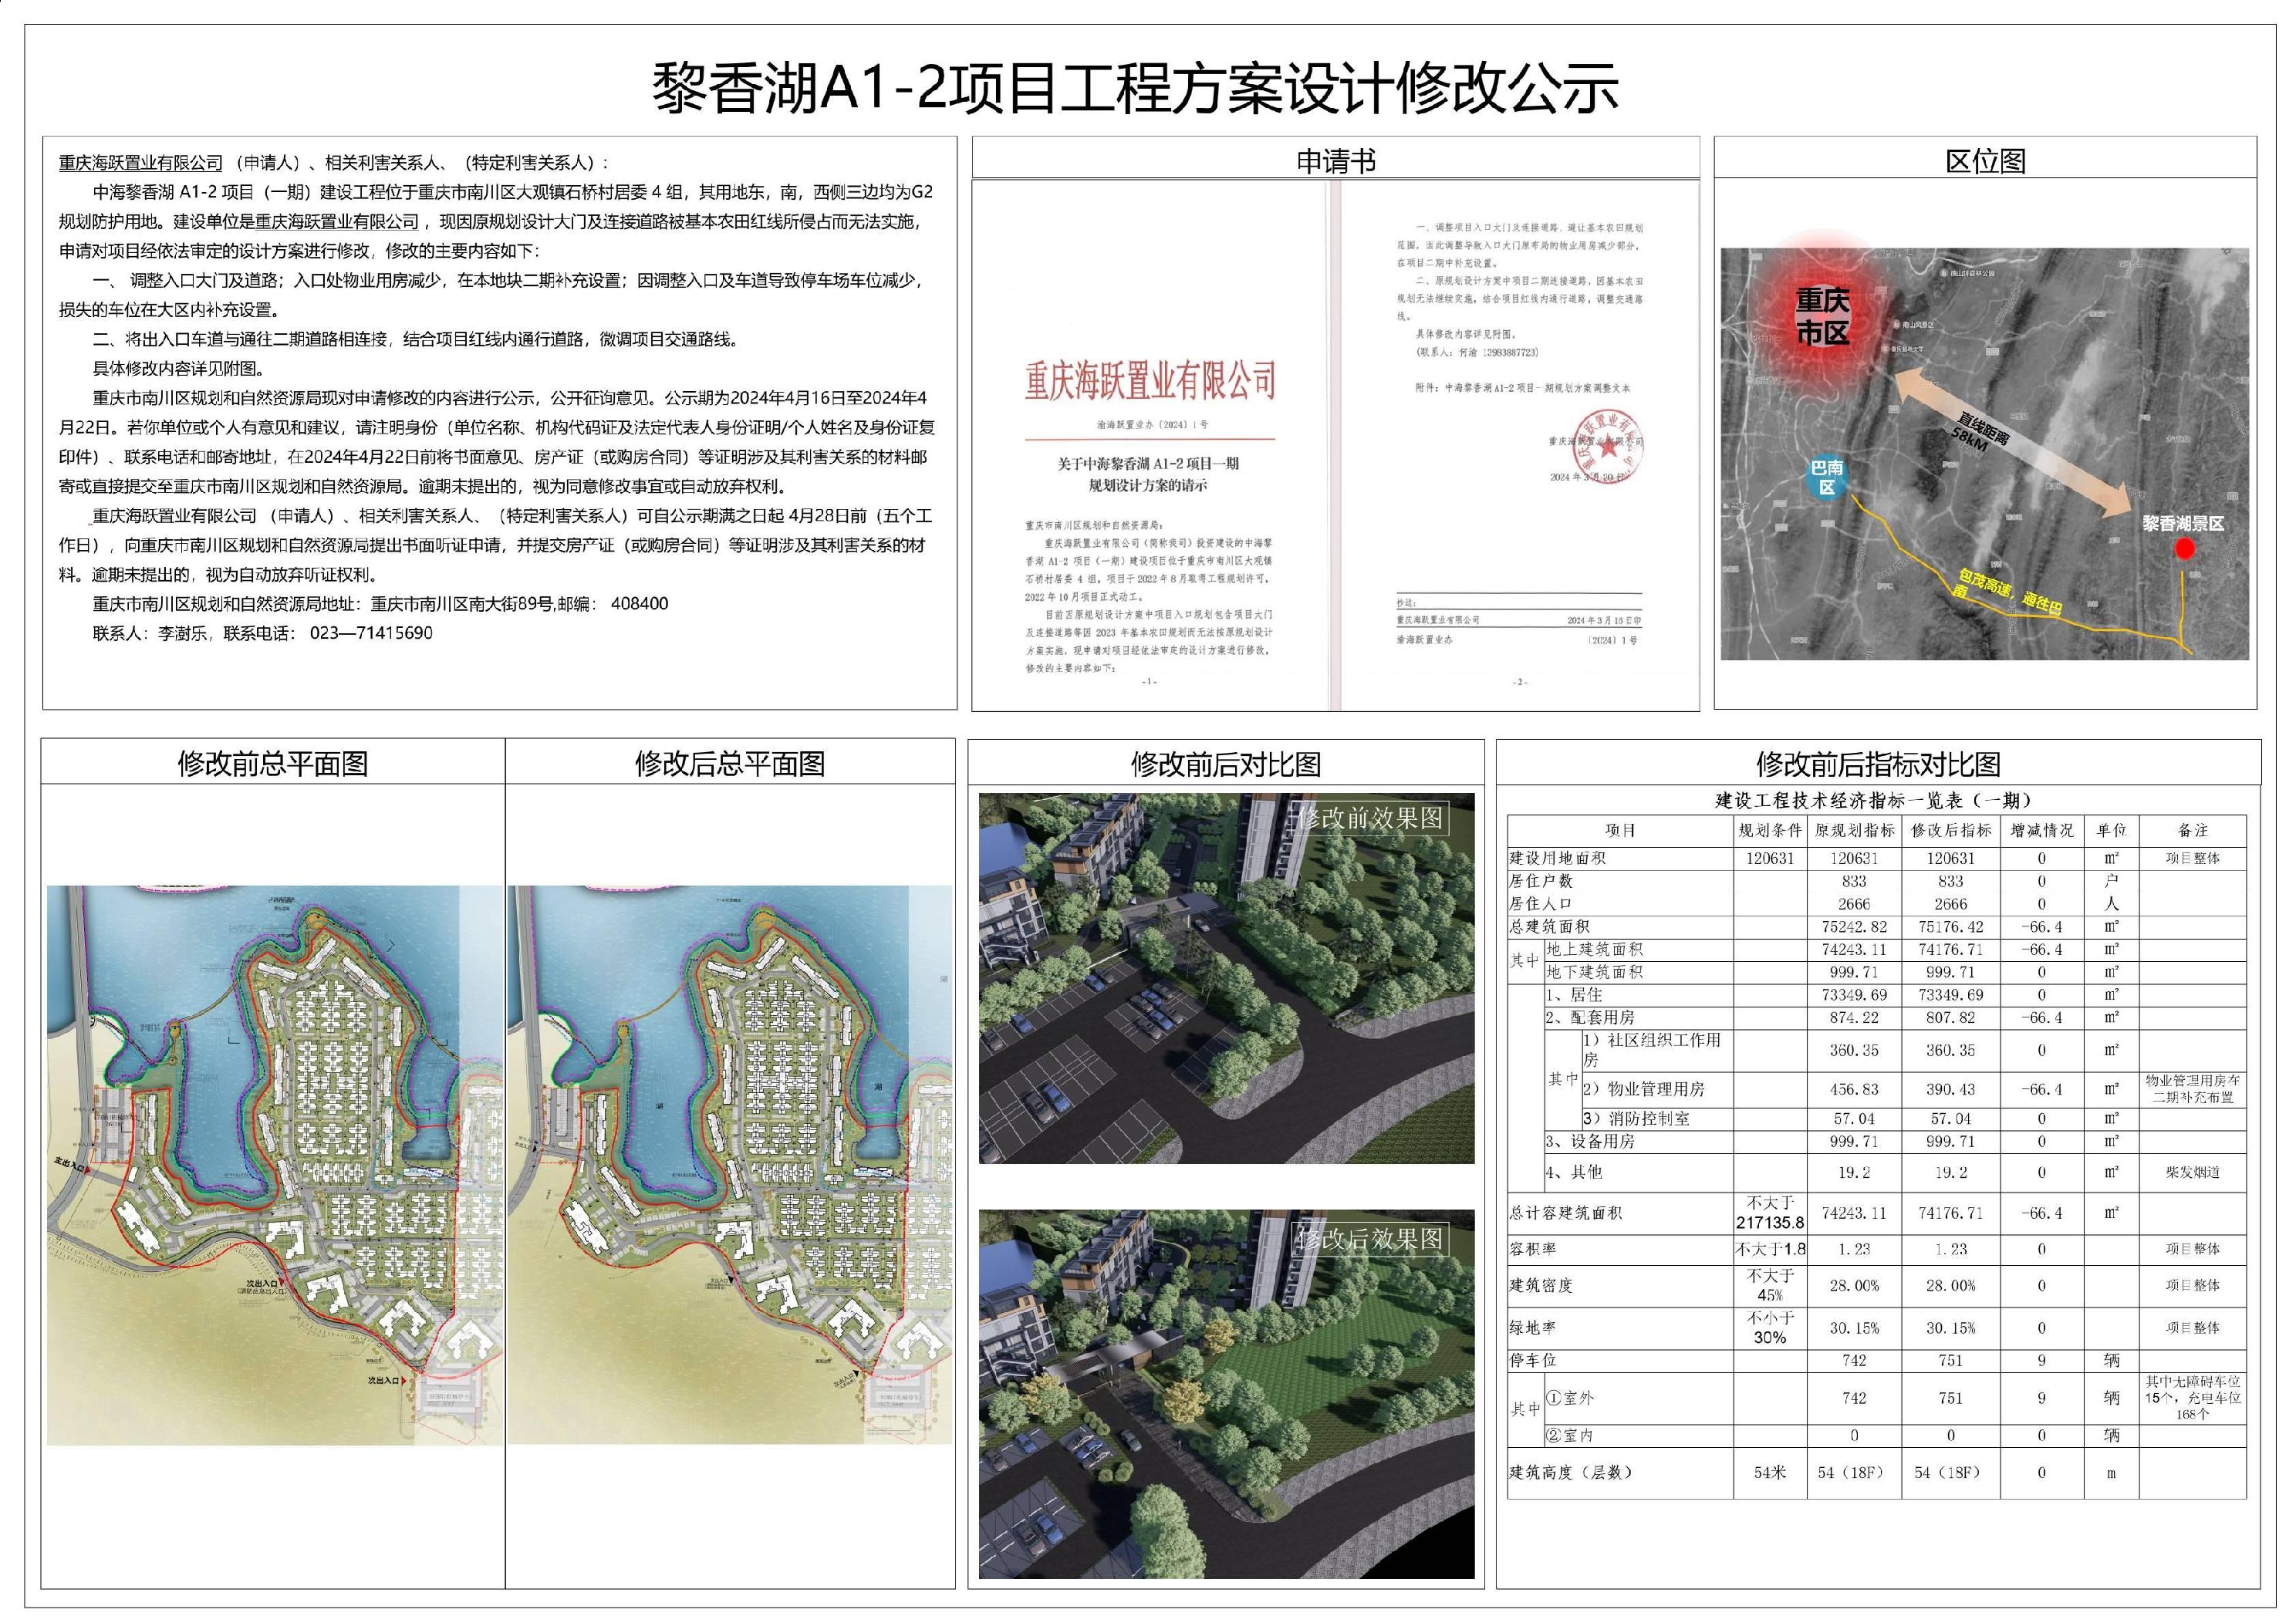The height and width of the screenshot is (1623, 2296).
Task: Click the 修改后总平面图 heading
Action: (x=730, y=764)
